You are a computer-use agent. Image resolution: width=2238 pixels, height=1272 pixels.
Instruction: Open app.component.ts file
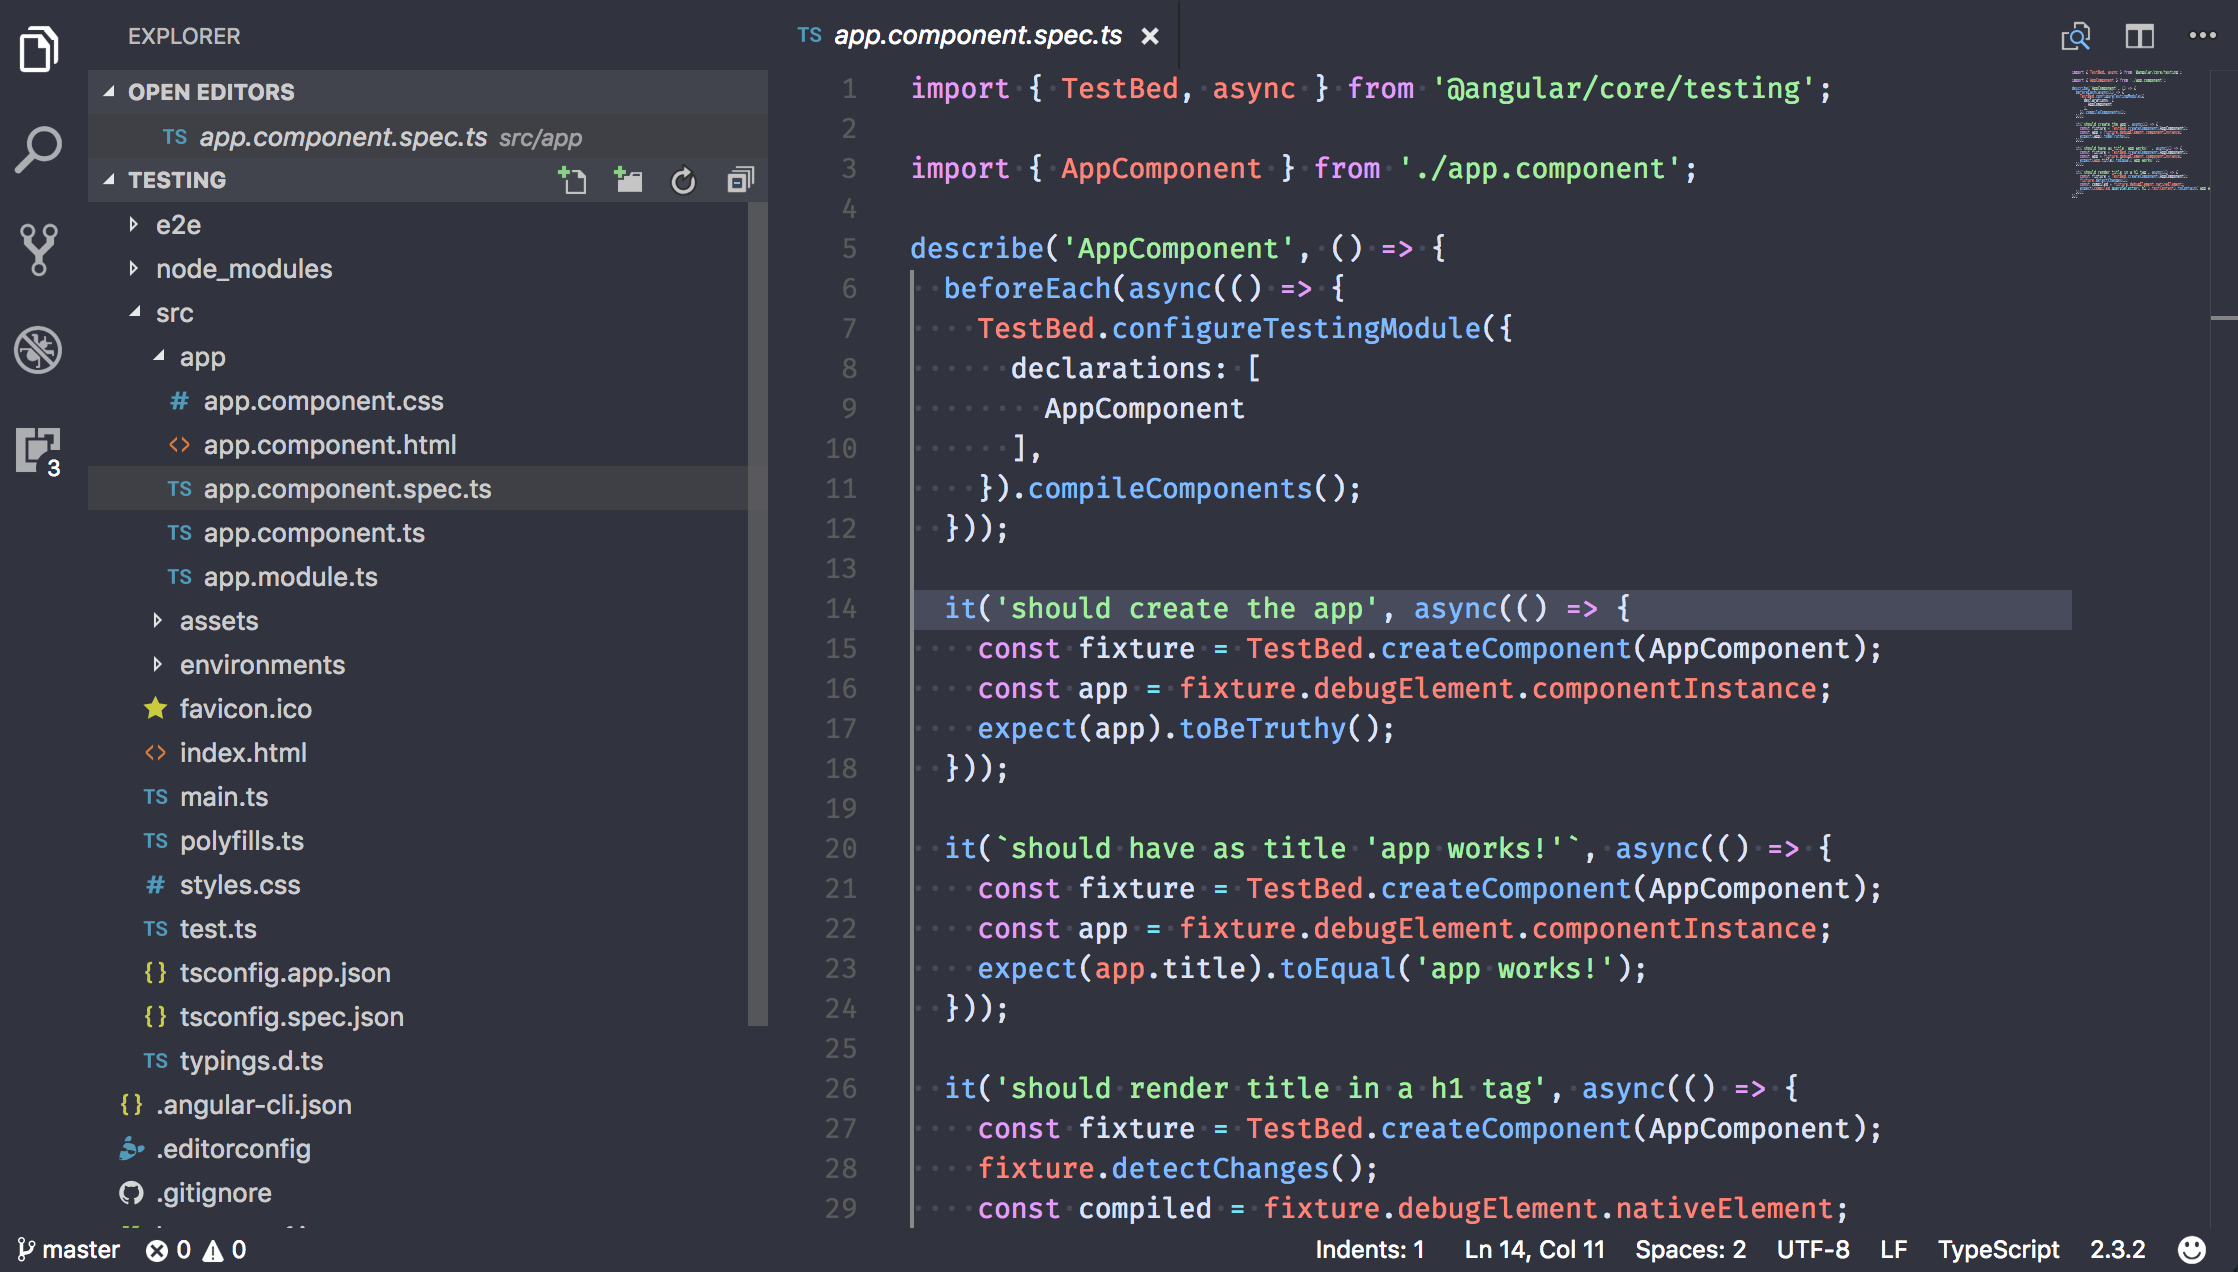(428, 533)
